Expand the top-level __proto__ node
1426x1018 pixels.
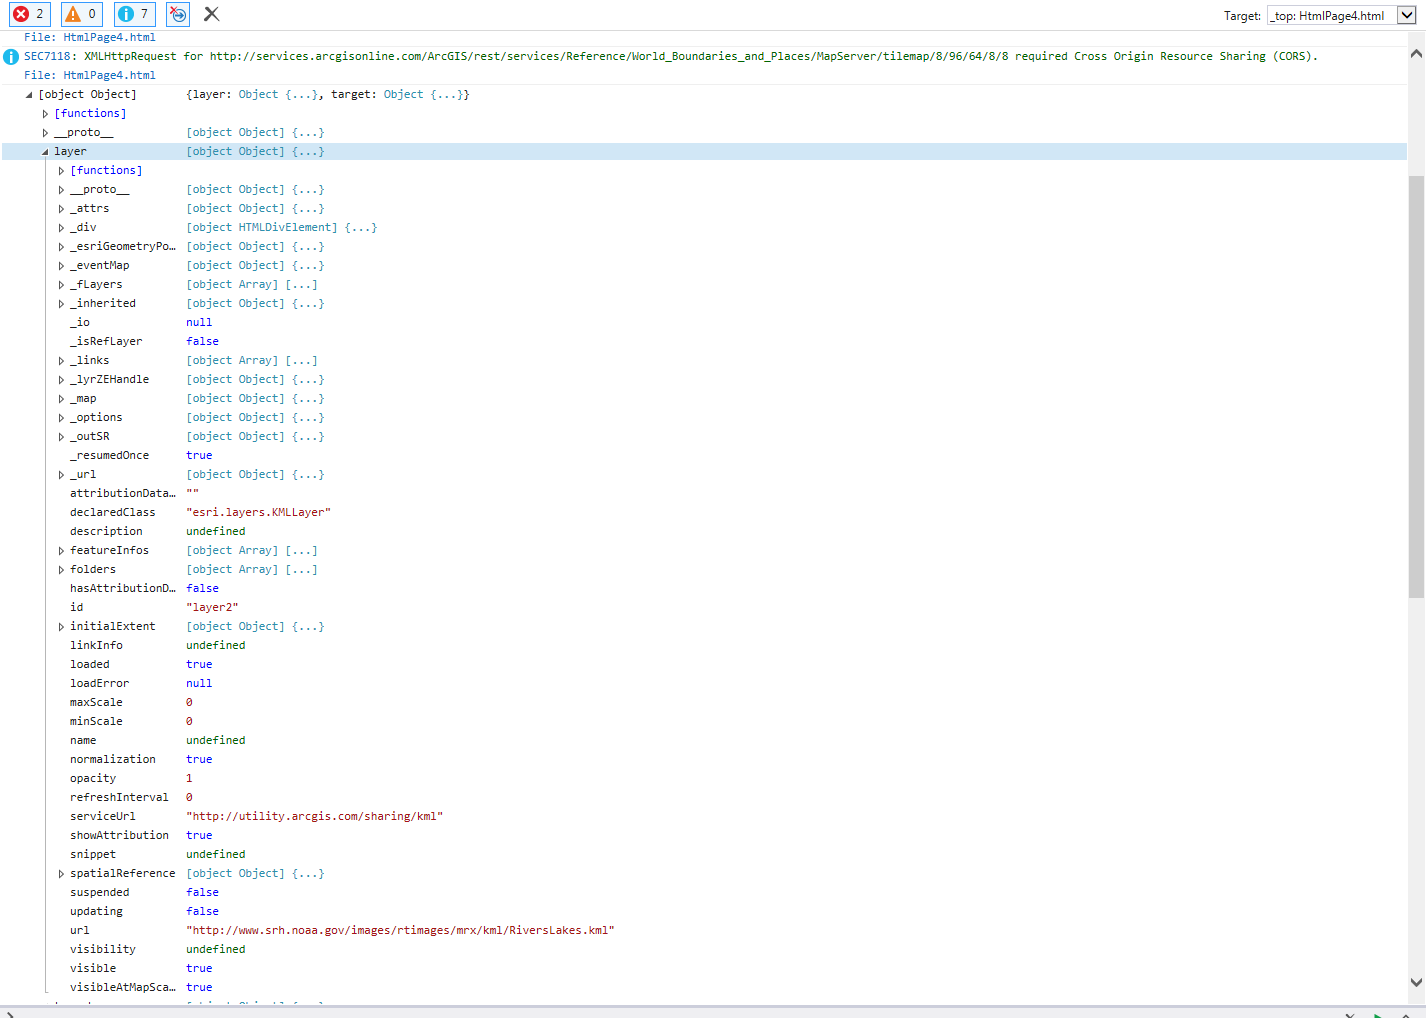[45, 133]
